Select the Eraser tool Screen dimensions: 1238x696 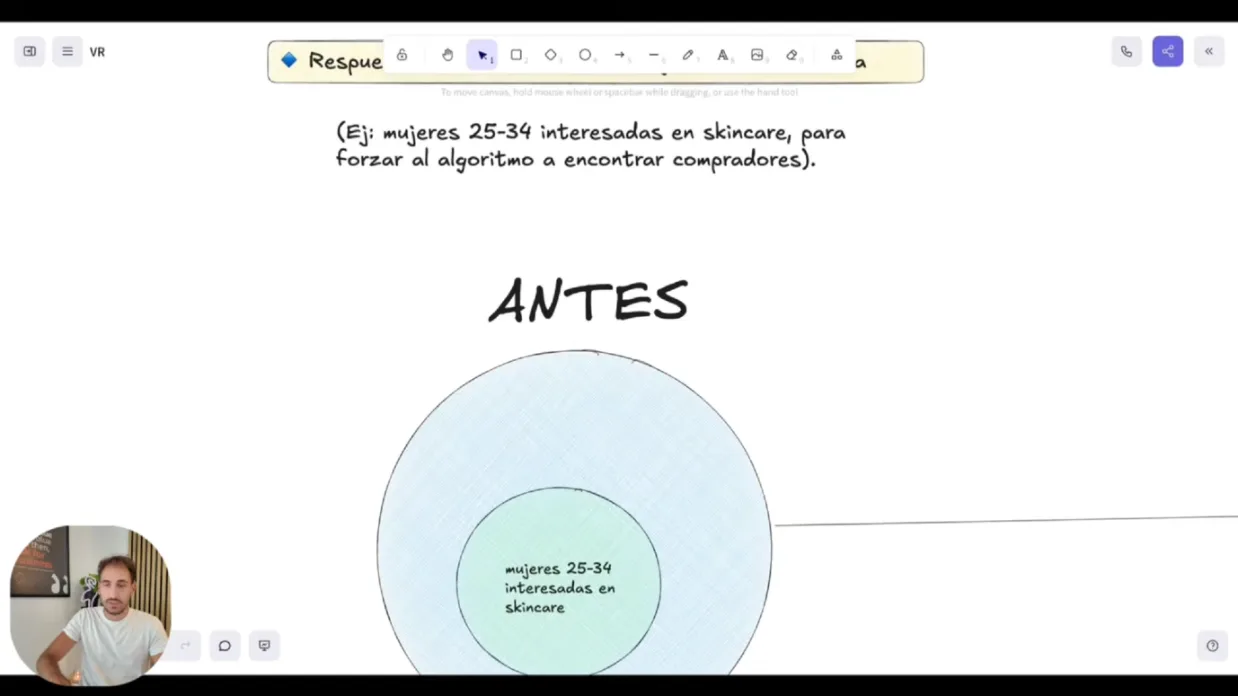[792, 55]
